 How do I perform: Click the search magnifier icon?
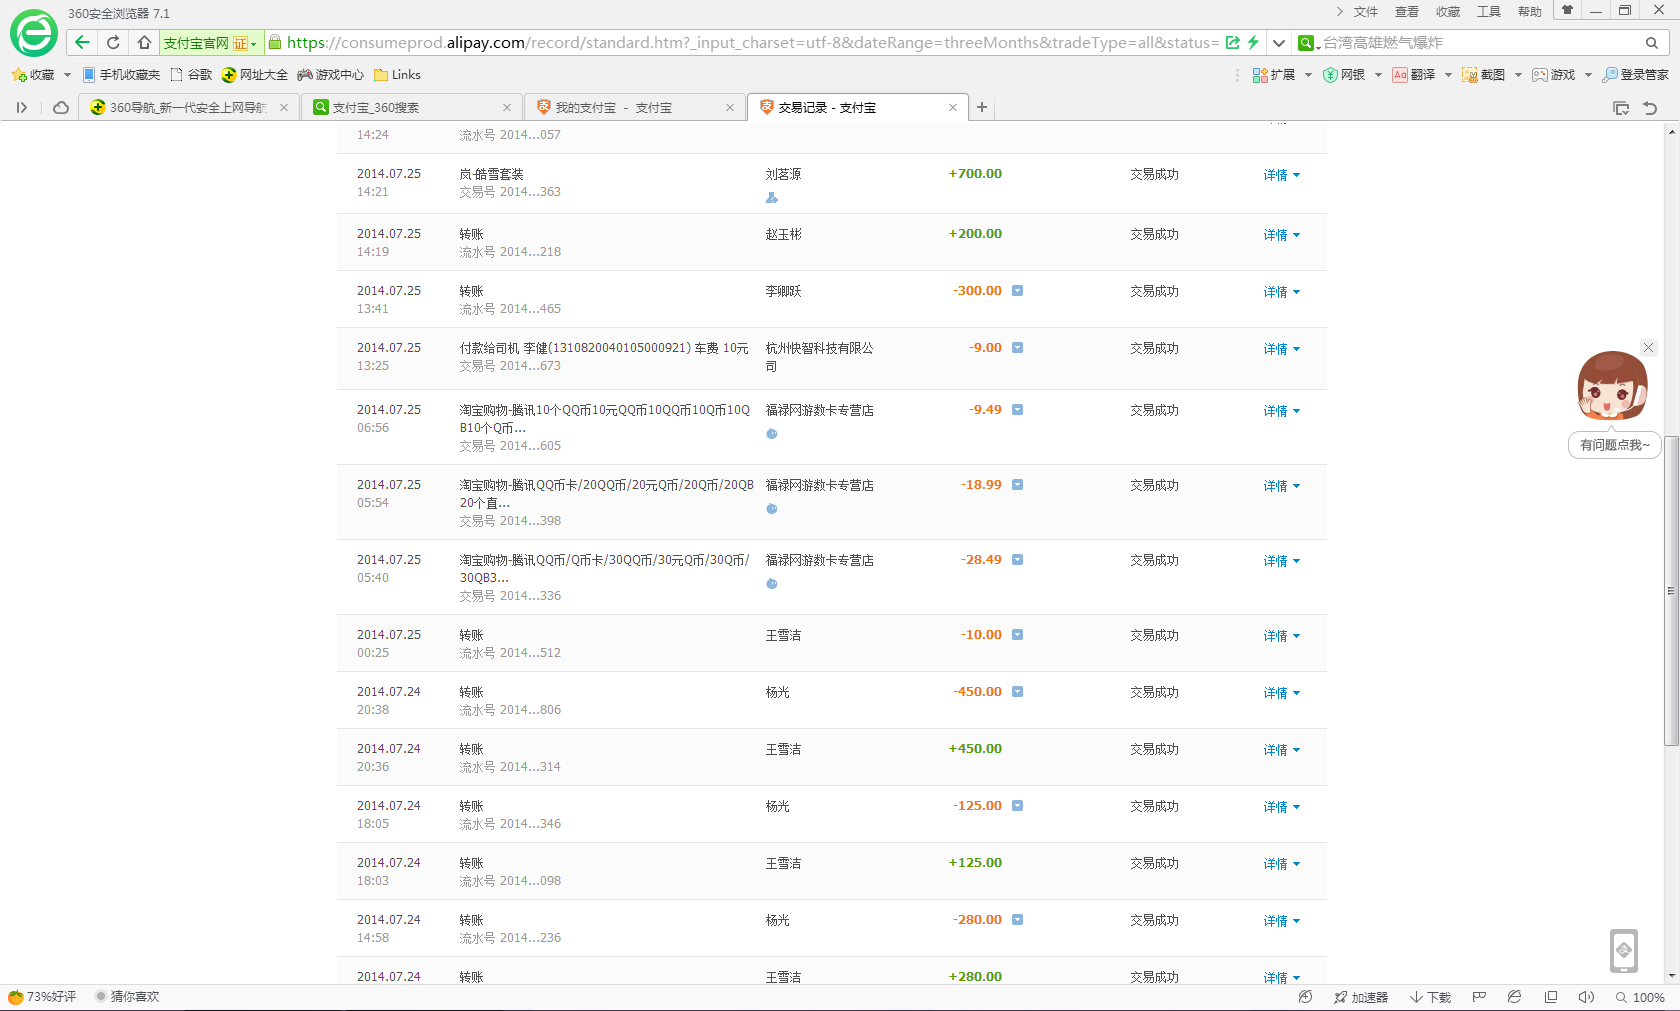[1651, 43]
